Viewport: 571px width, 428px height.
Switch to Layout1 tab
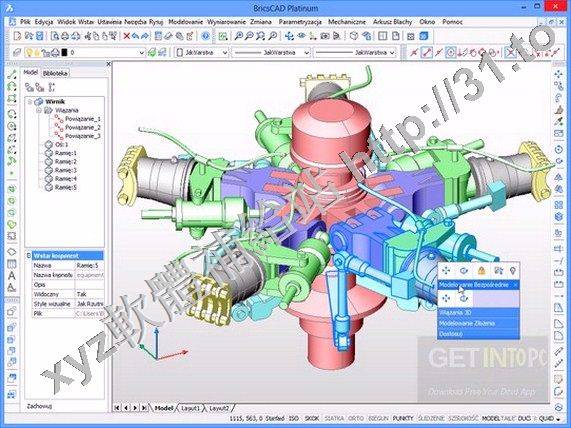point(191,408)
